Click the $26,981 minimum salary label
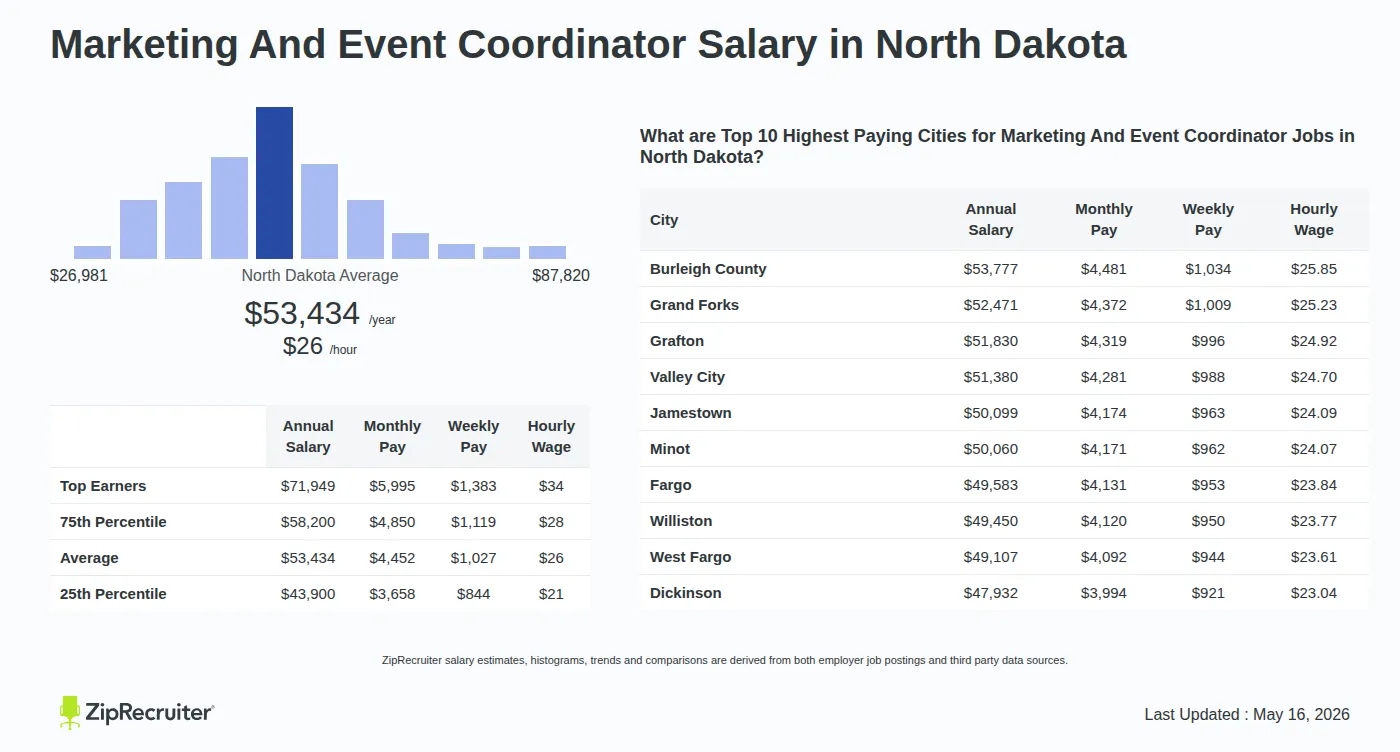The height and width of the screenshot is (752, 1400). pyautogui.click(x=79, y=275)
